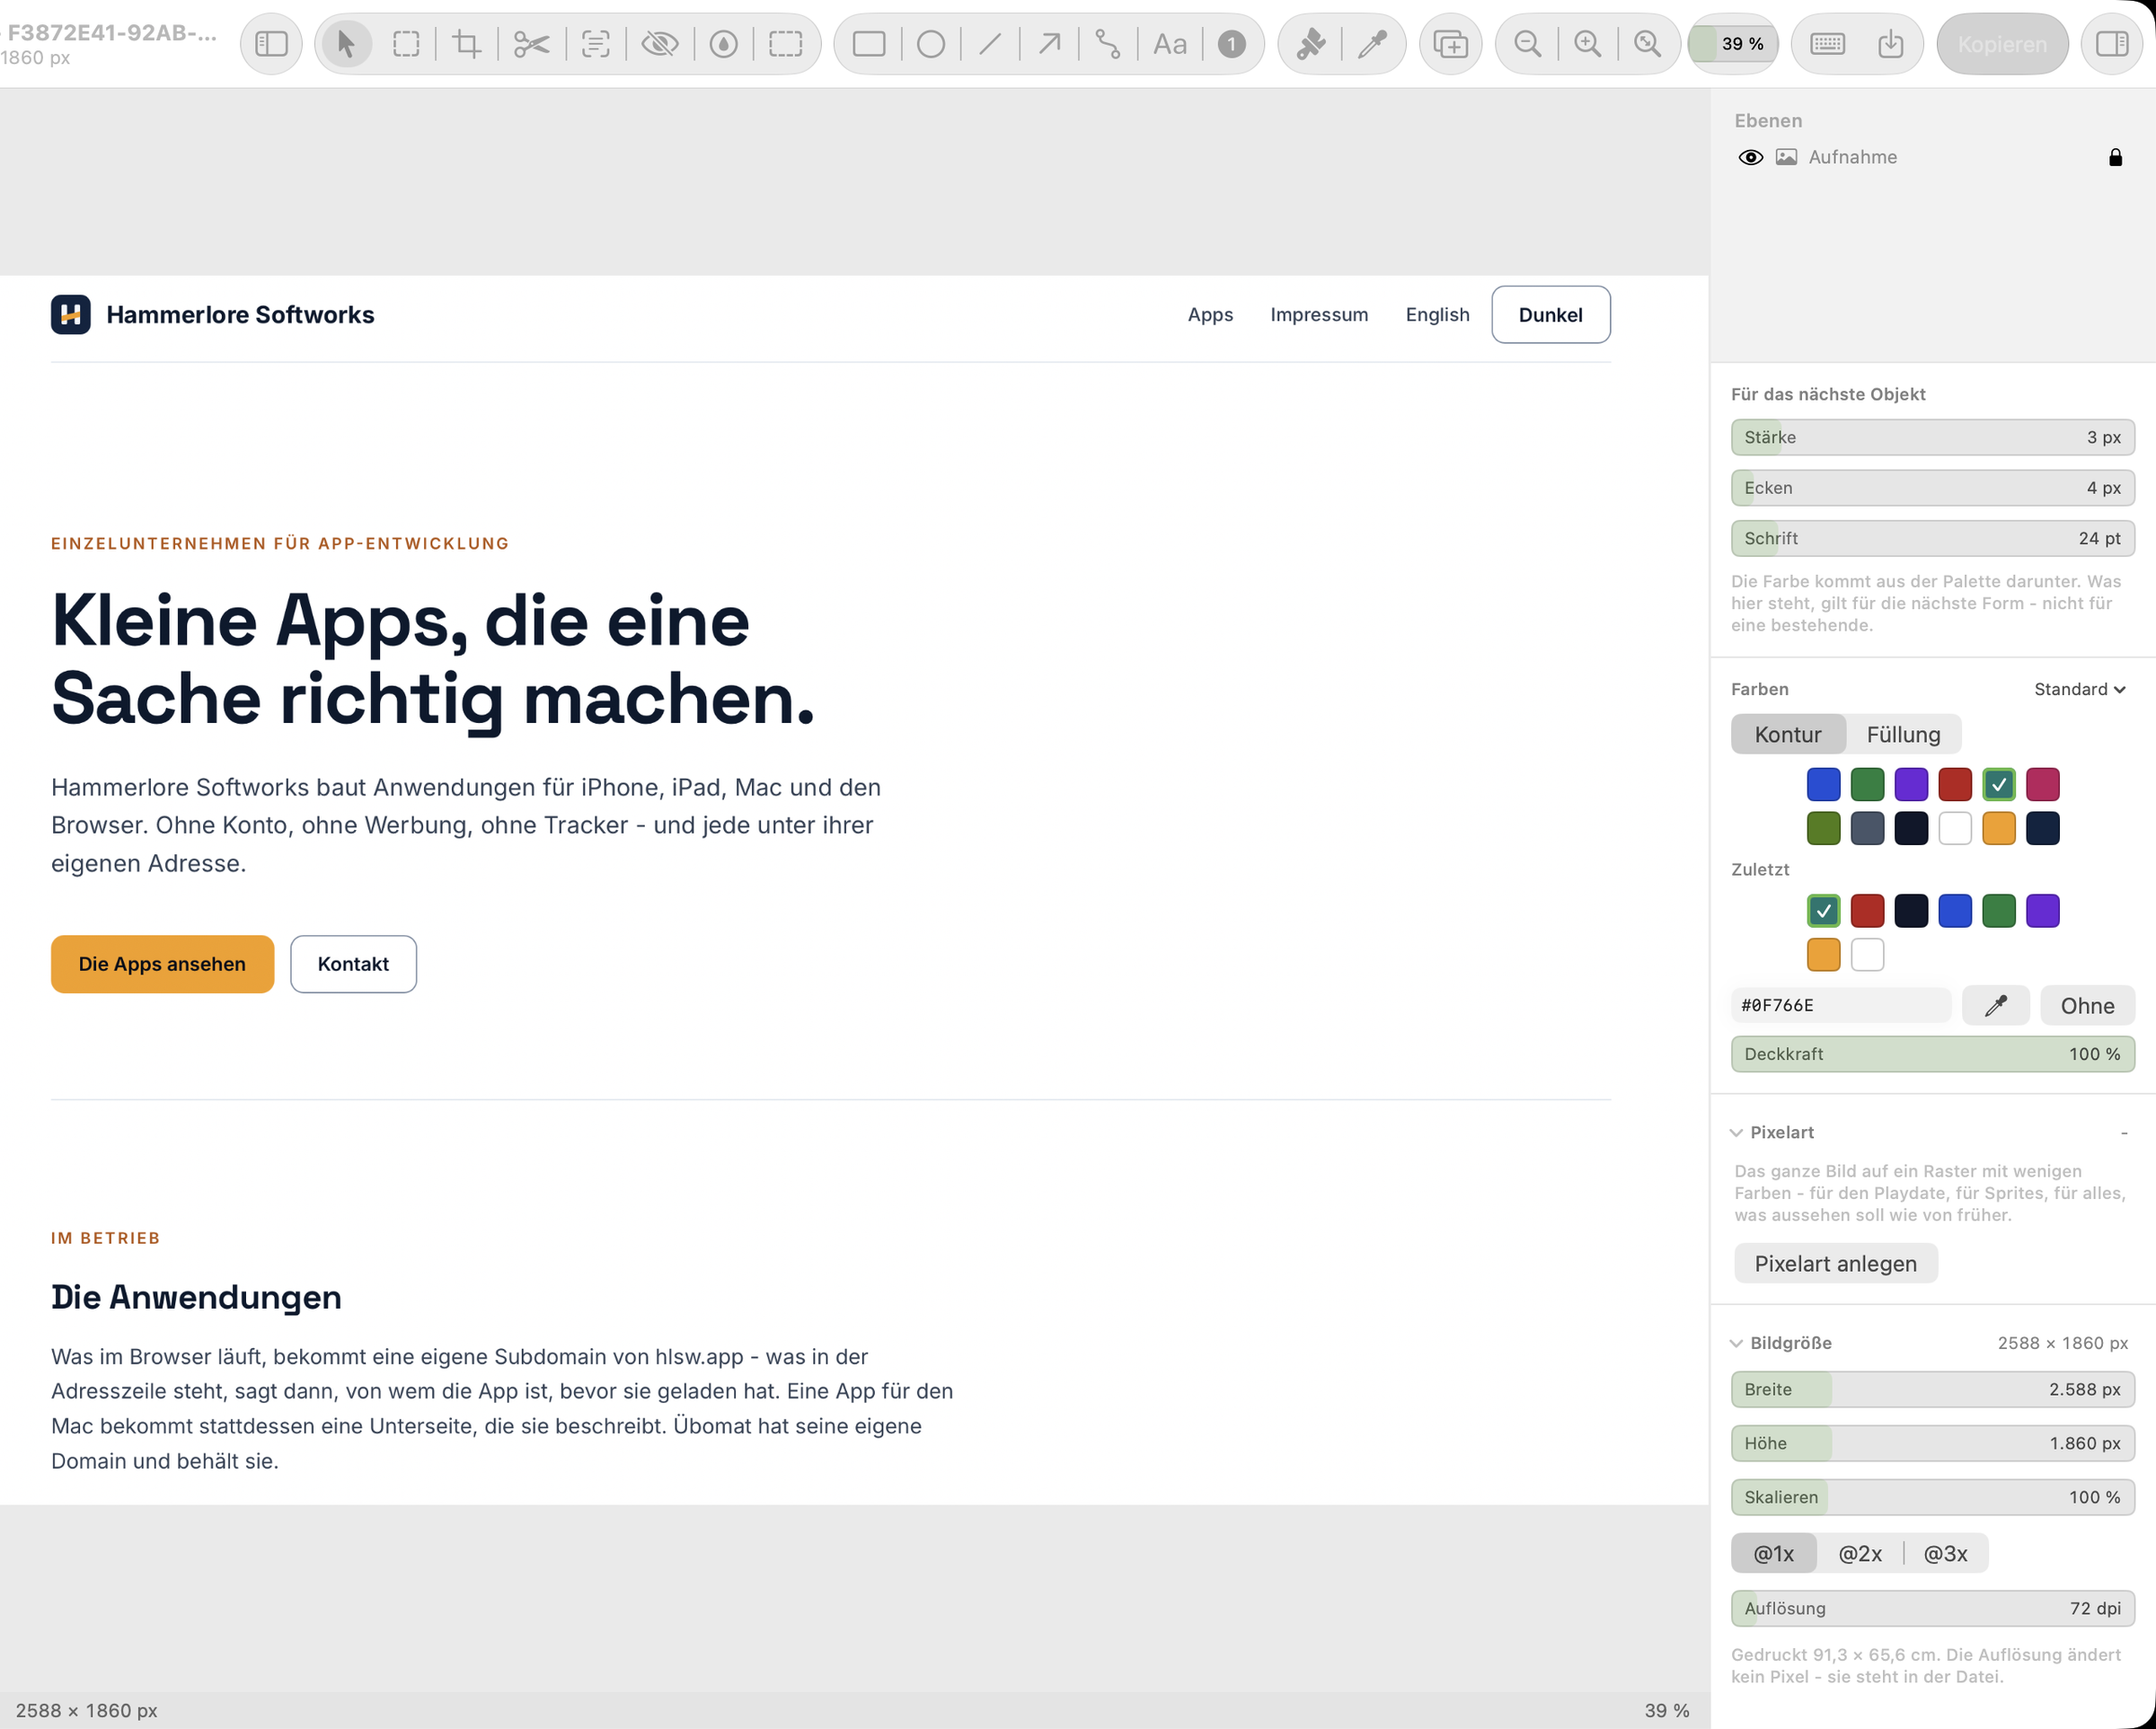Choose the crop tool
The width and height of the screenshot is (2156, 1729).
(466, 44)
